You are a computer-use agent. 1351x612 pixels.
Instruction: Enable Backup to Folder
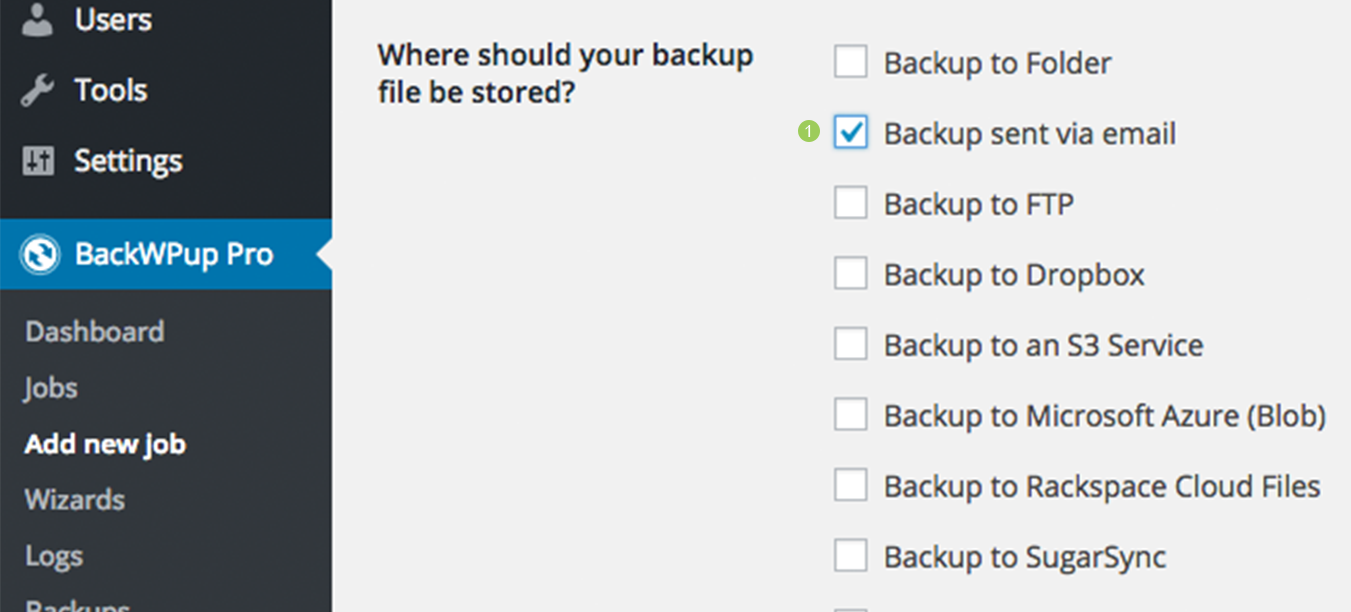point(851,61)
